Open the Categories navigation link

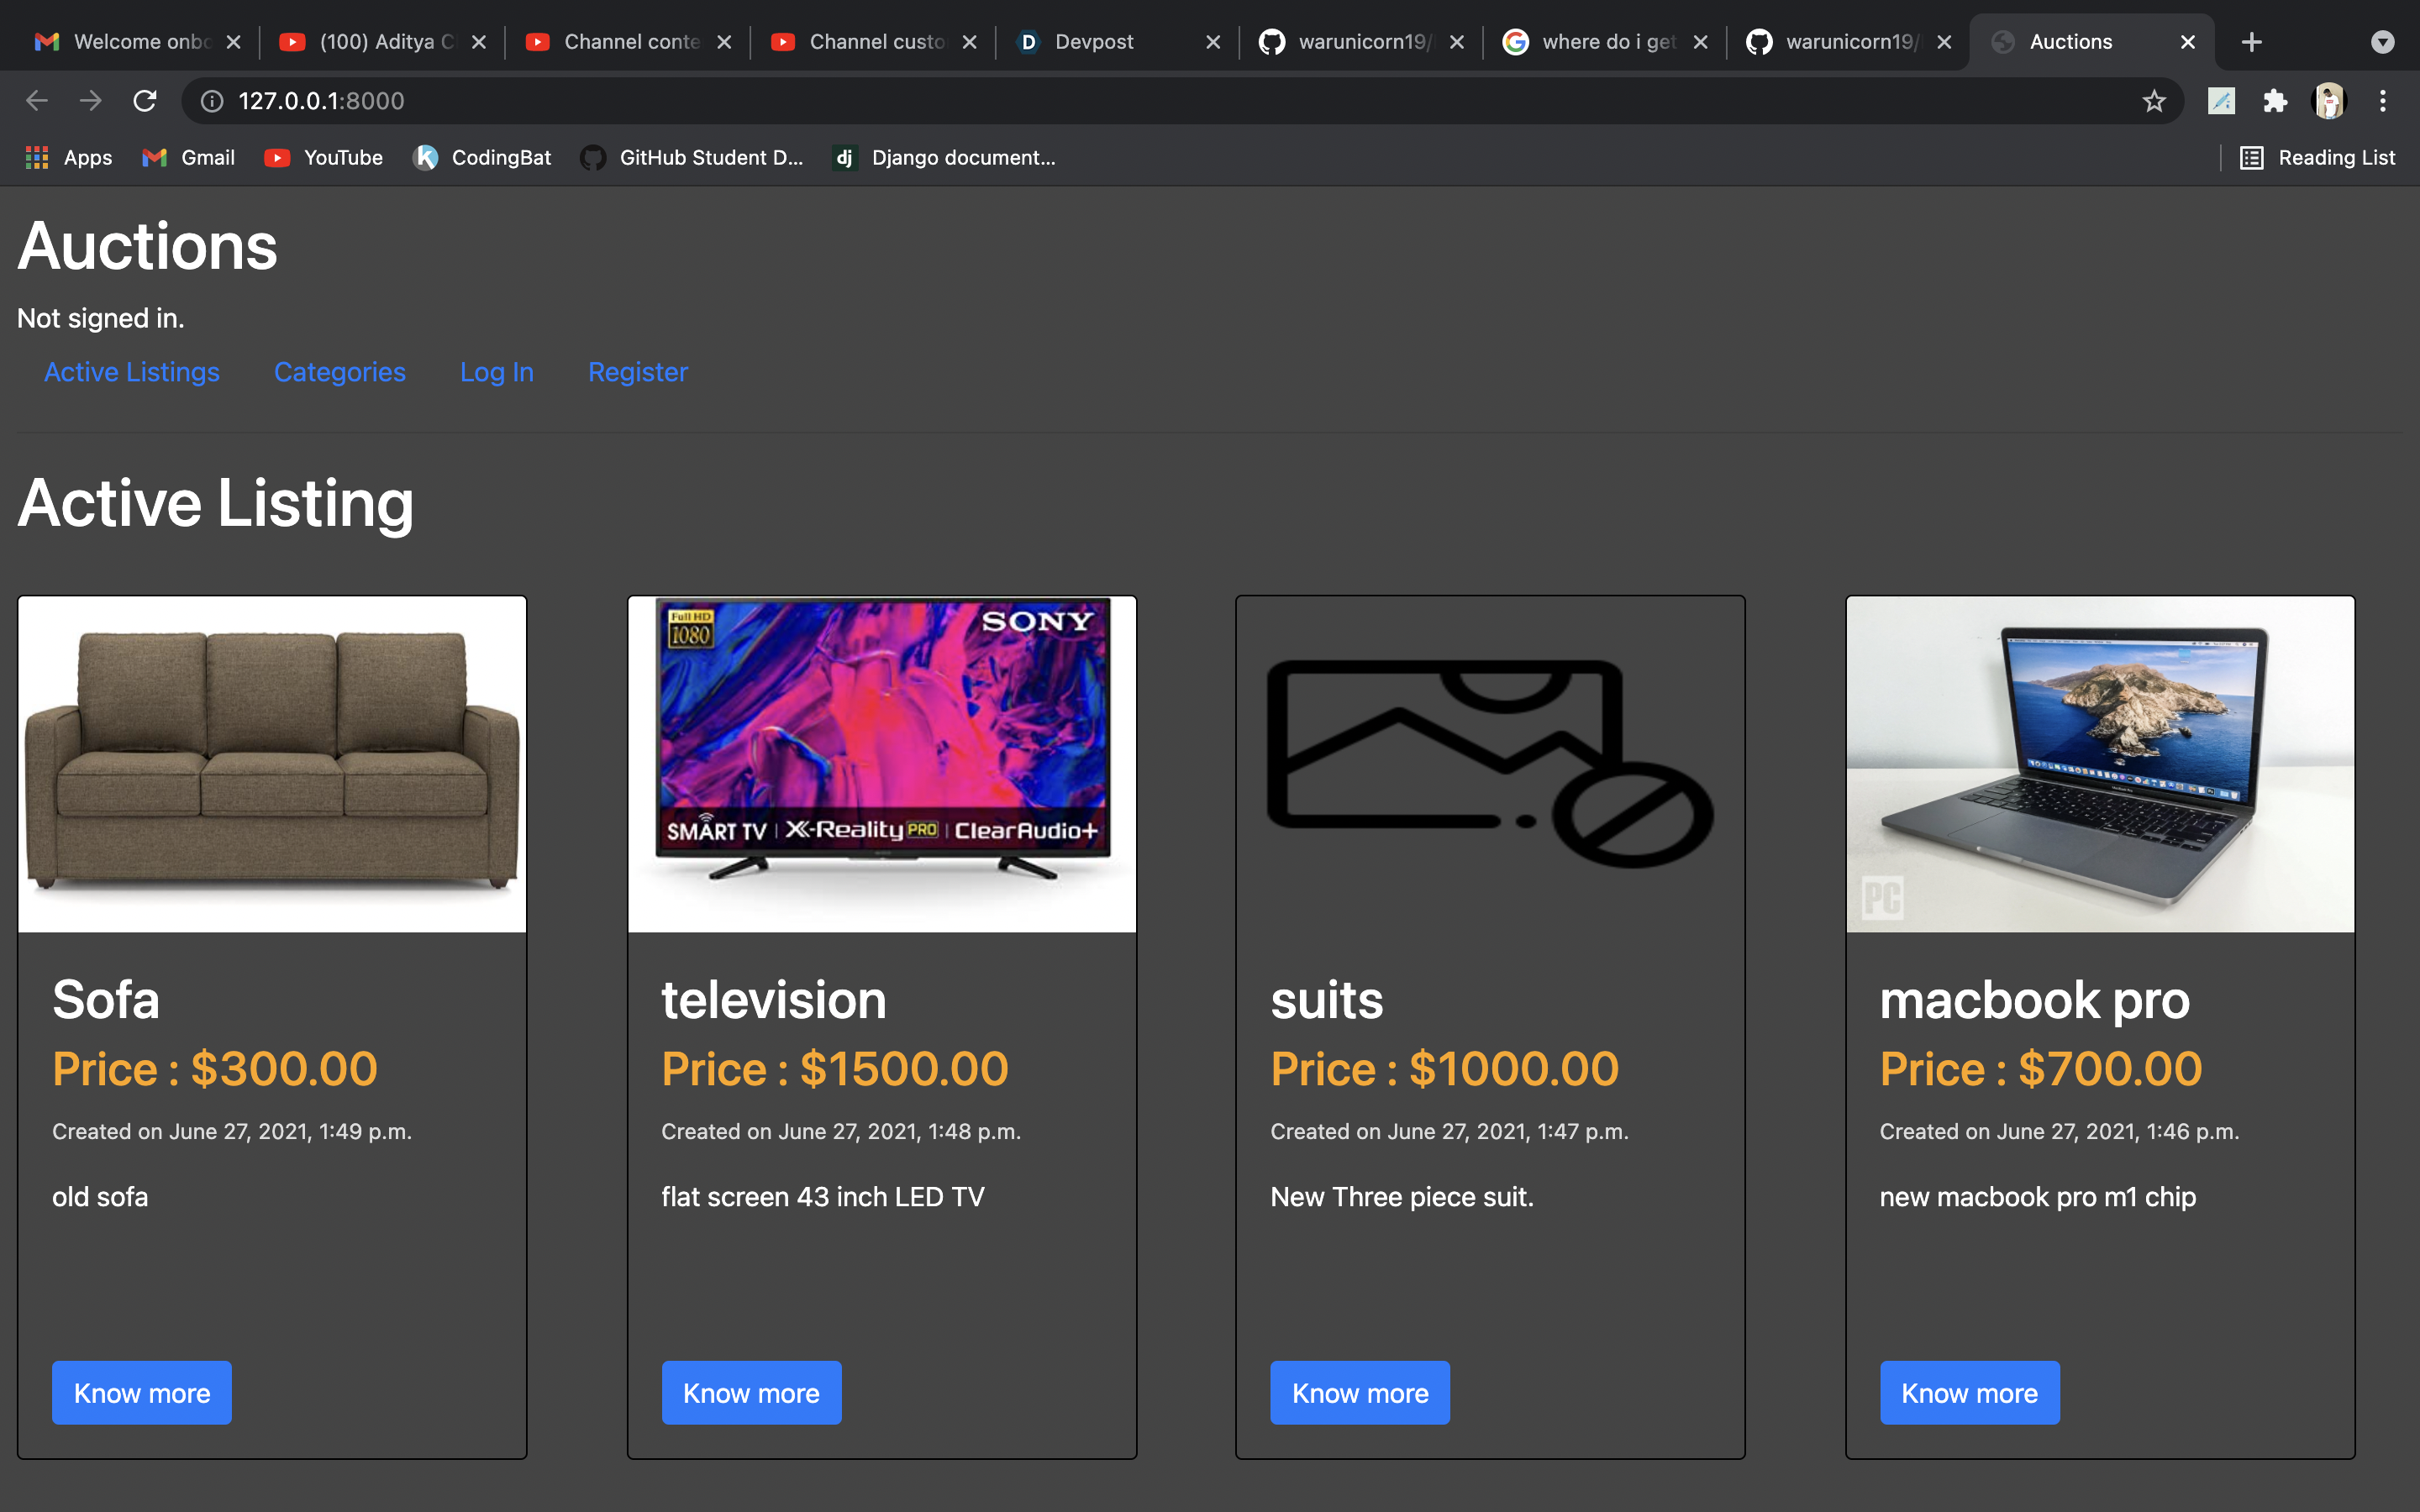(x=339, y=372)
